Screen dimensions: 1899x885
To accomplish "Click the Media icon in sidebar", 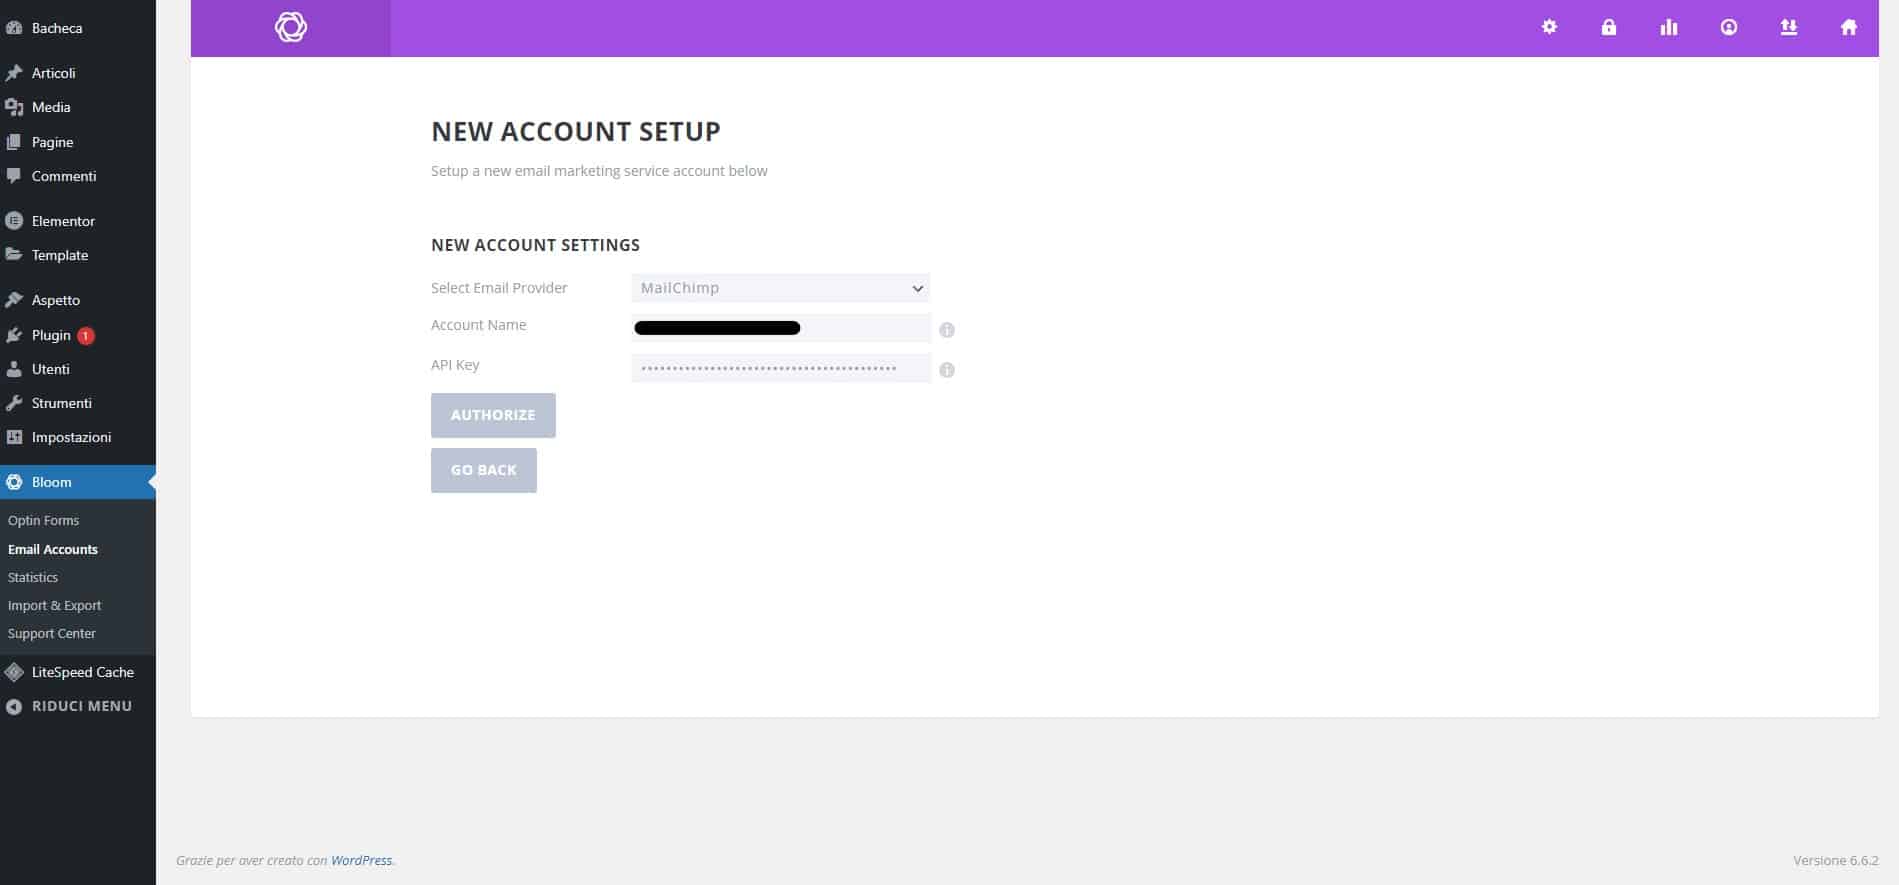I will (14, 107).
